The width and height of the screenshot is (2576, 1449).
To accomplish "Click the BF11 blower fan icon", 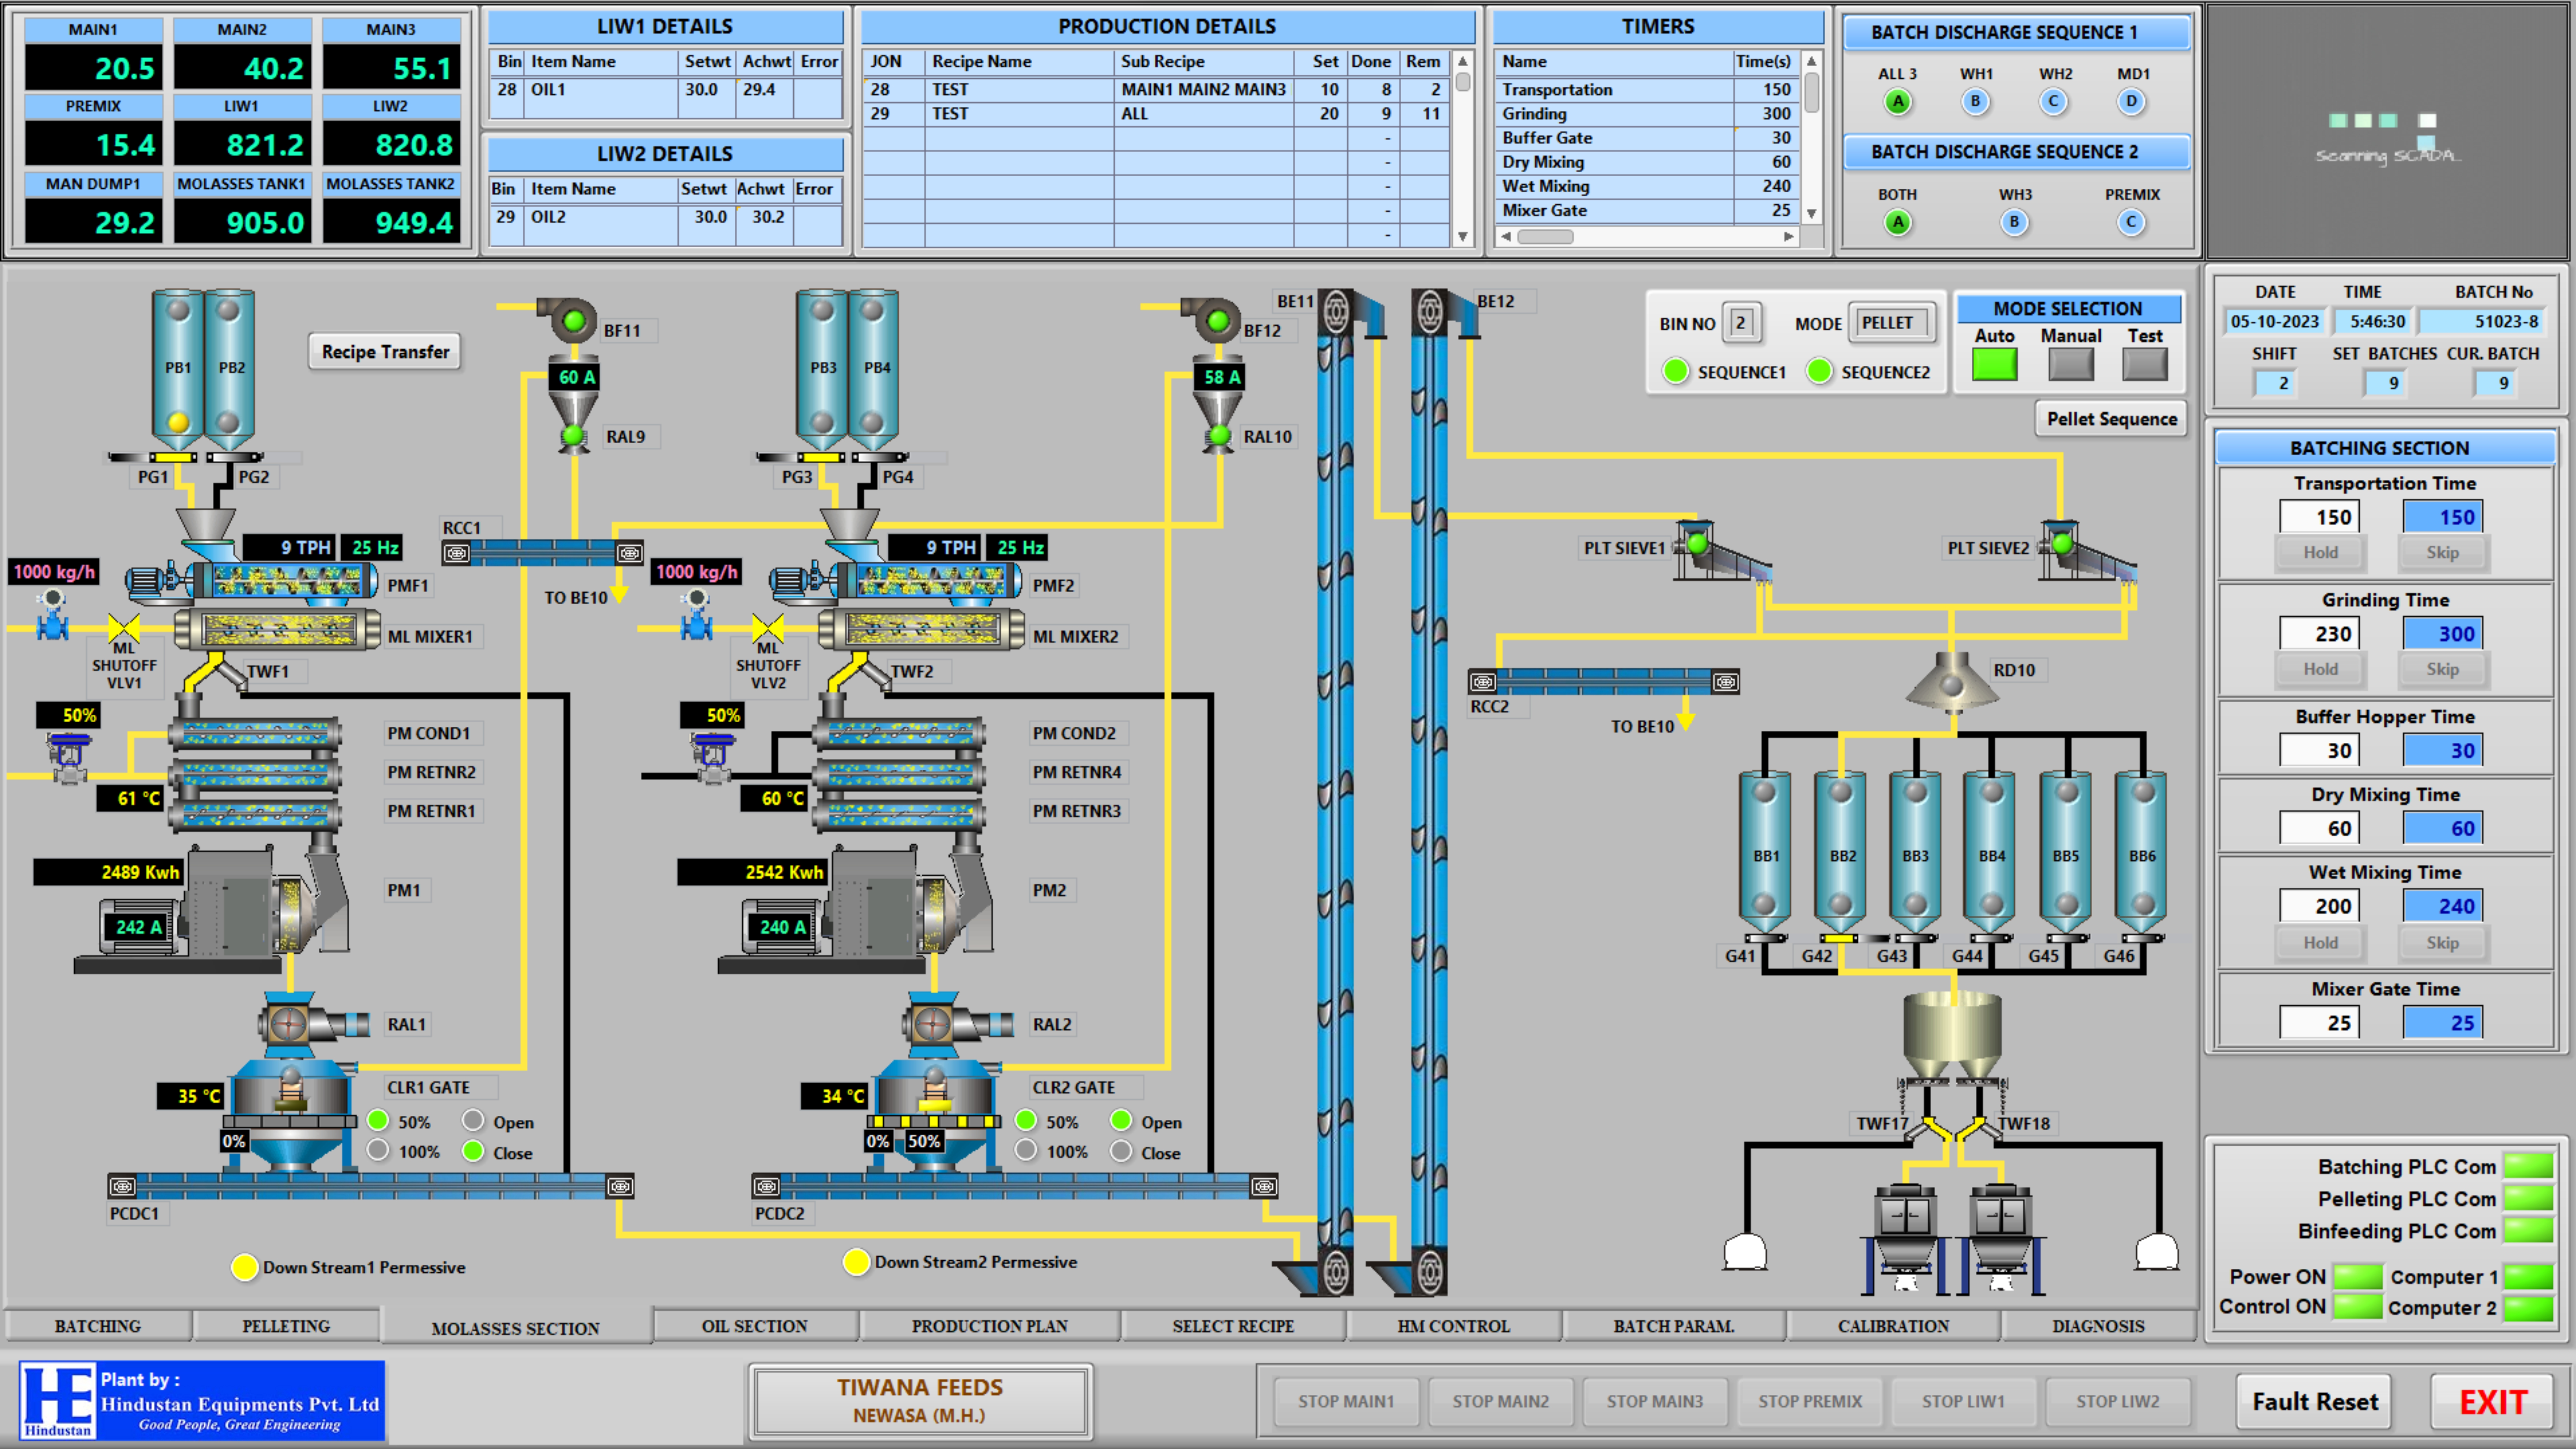I will coord(568,320).
